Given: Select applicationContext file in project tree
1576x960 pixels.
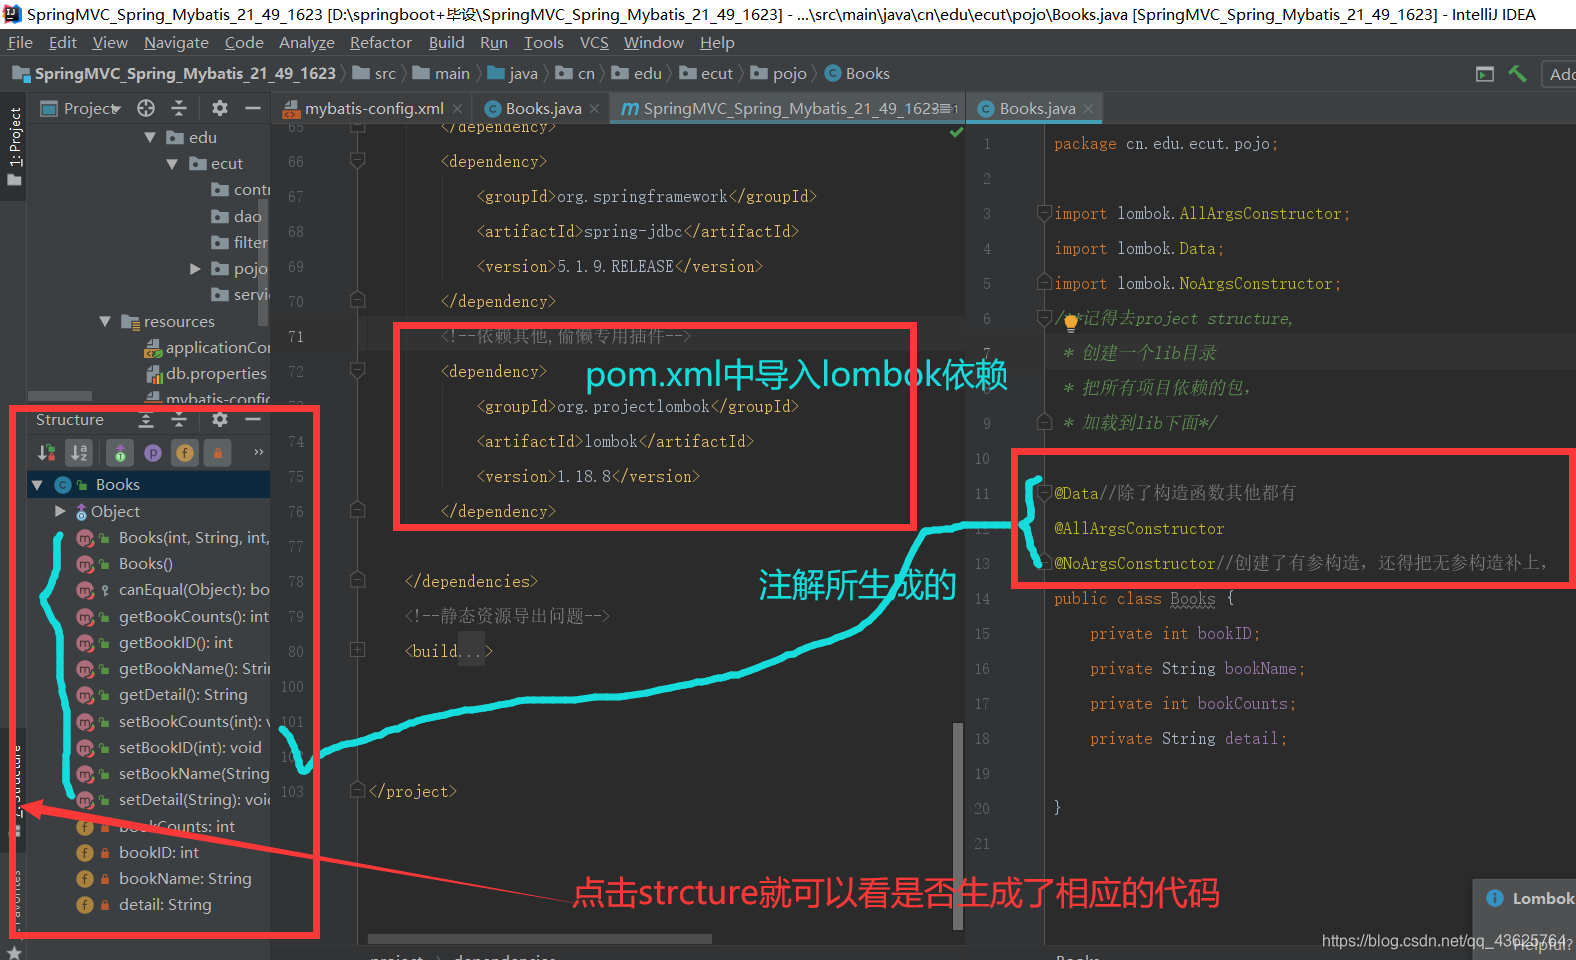Looking at the screenshot, I should pos(217,347).
